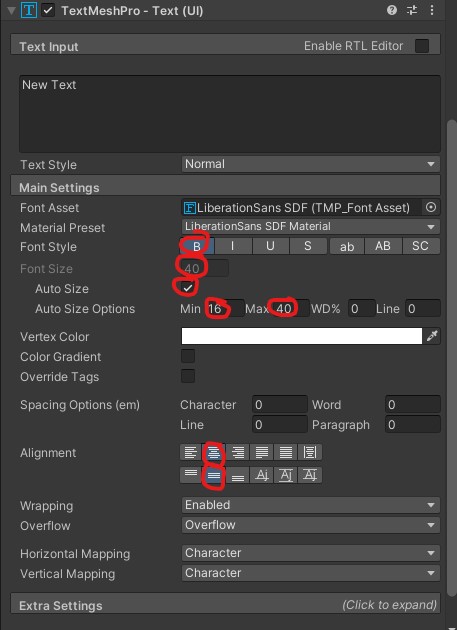
Task: Expand the Extra Settings section
Action: pos(225,604)
